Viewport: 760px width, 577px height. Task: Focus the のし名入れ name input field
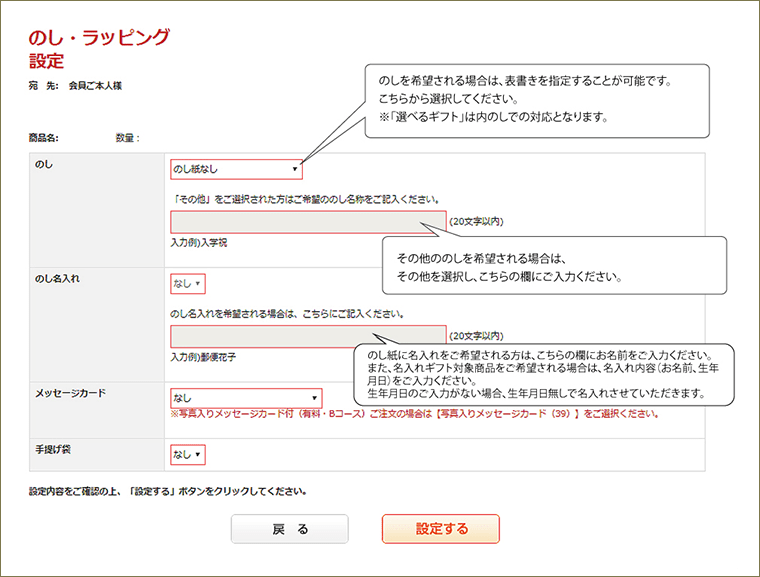point(307,336)
